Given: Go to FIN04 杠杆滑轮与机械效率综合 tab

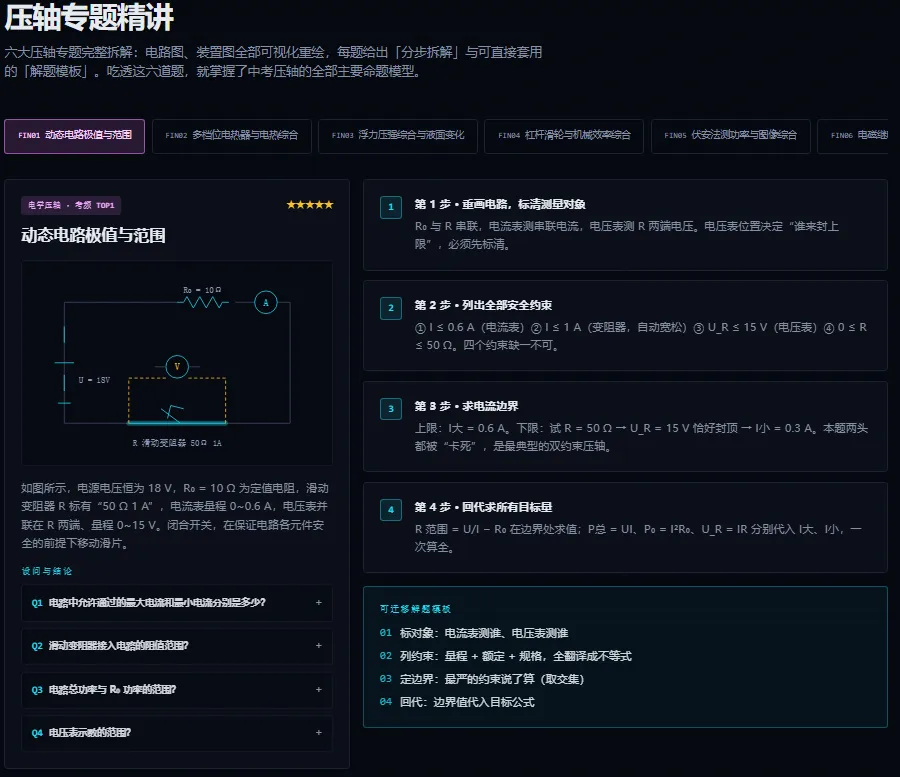Looking at the screenshot, I should [x=564, y=136].
